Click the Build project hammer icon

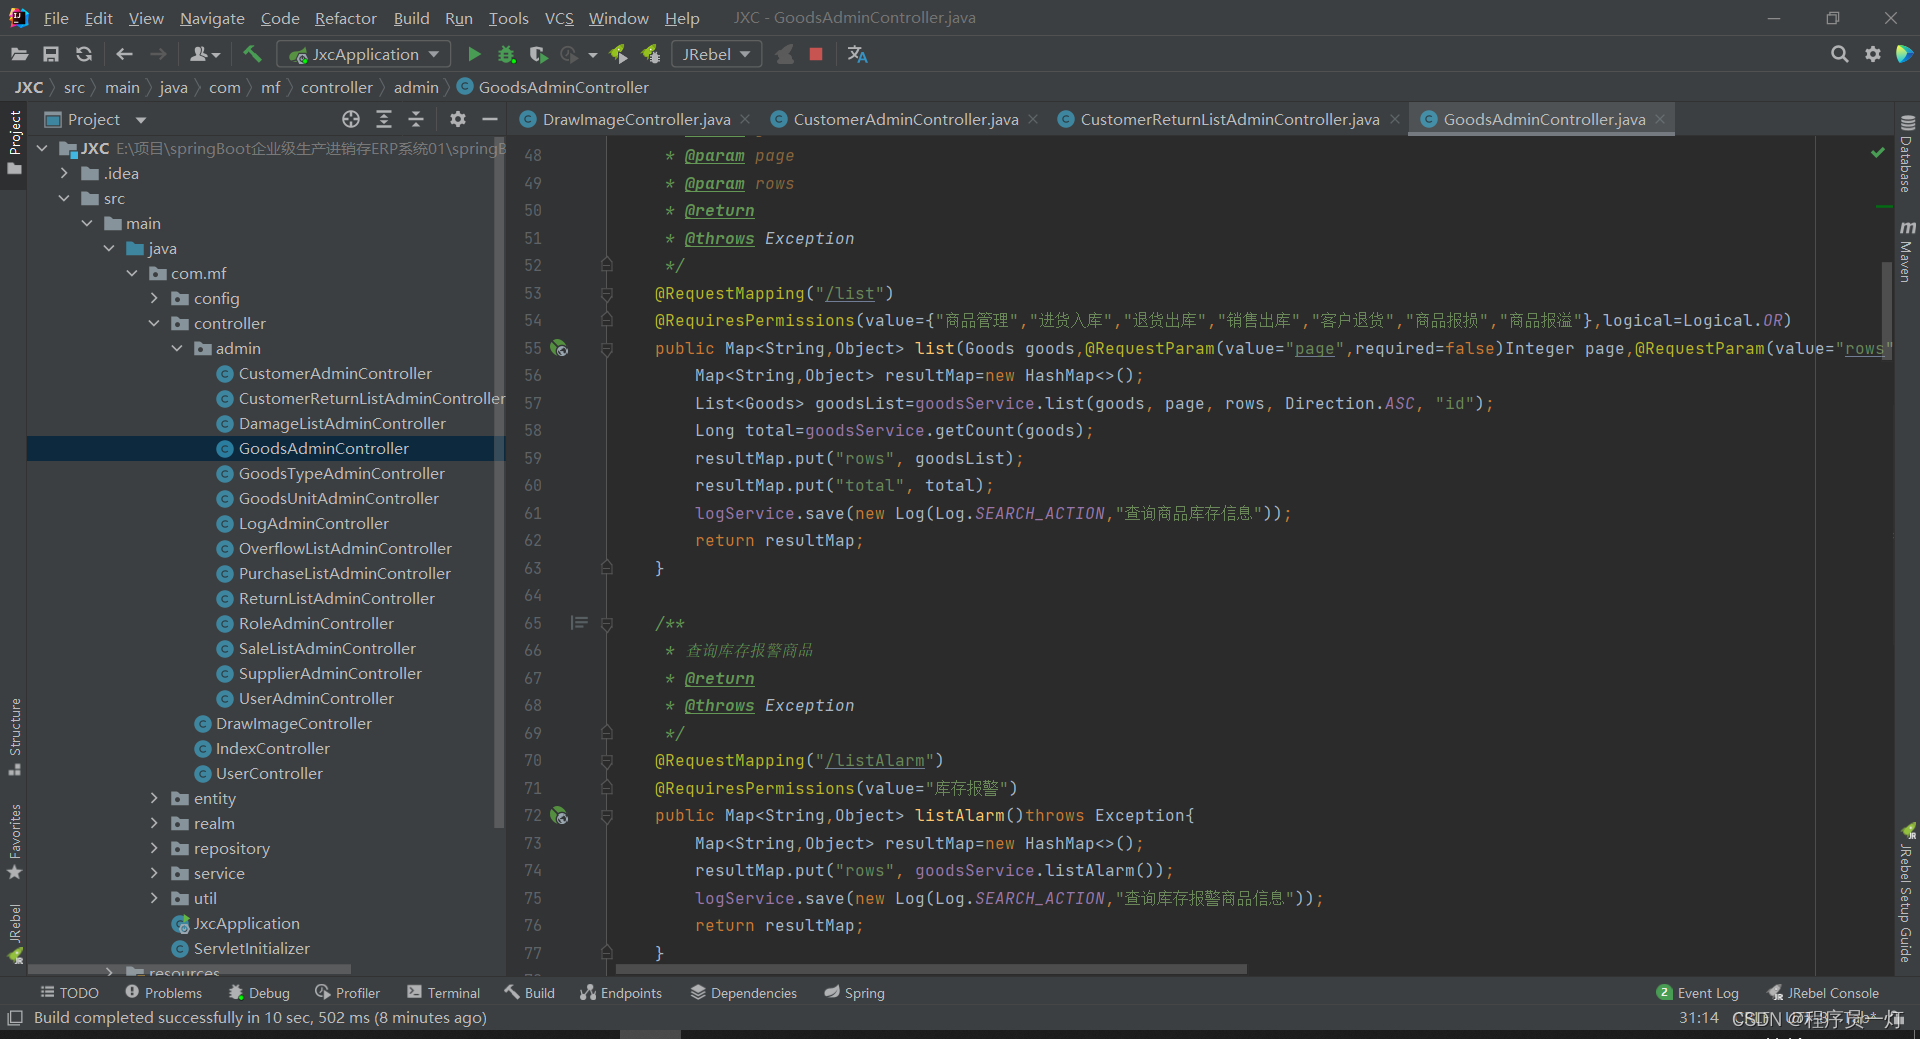pos(252,54)
